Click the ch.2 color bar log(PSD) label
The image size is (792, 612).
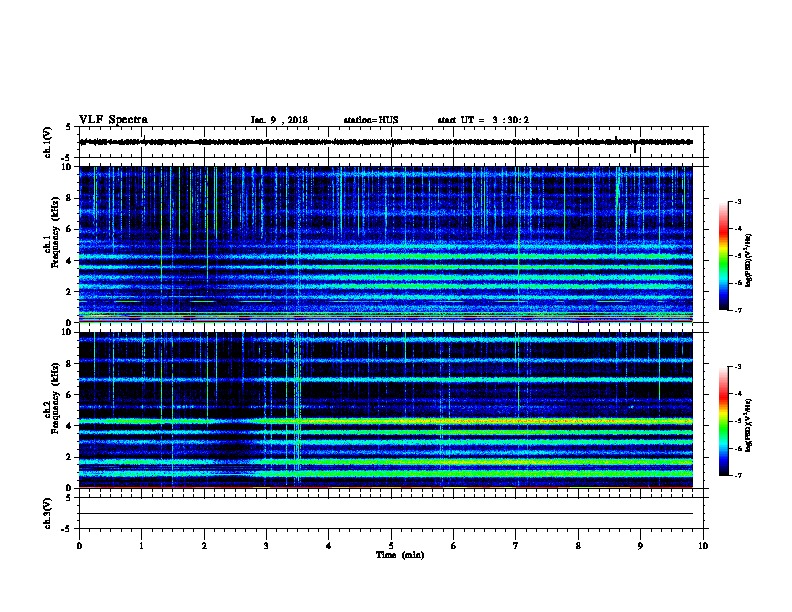tap(748, 425)
